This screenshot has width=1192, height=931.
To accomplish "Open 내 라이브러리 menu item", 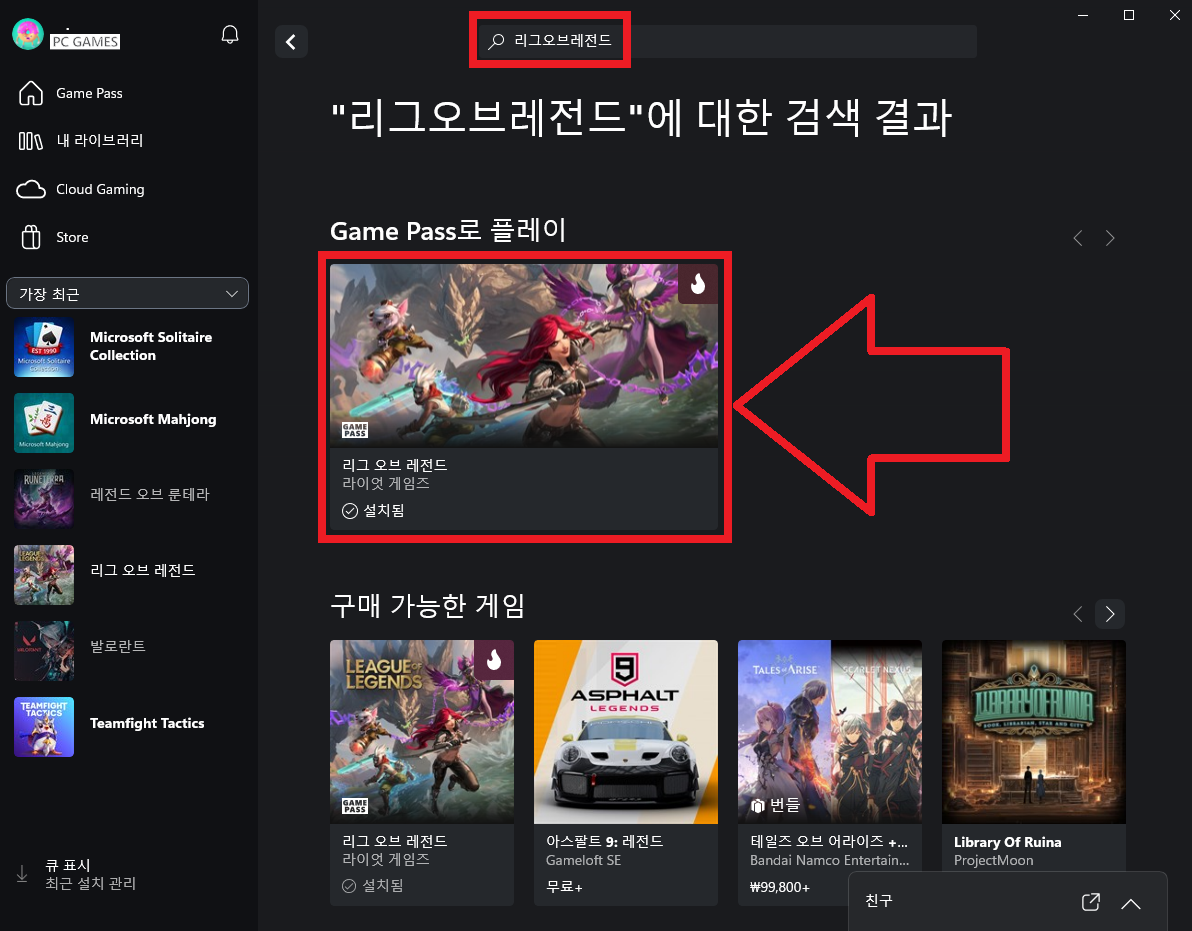I will click(100, 141).
